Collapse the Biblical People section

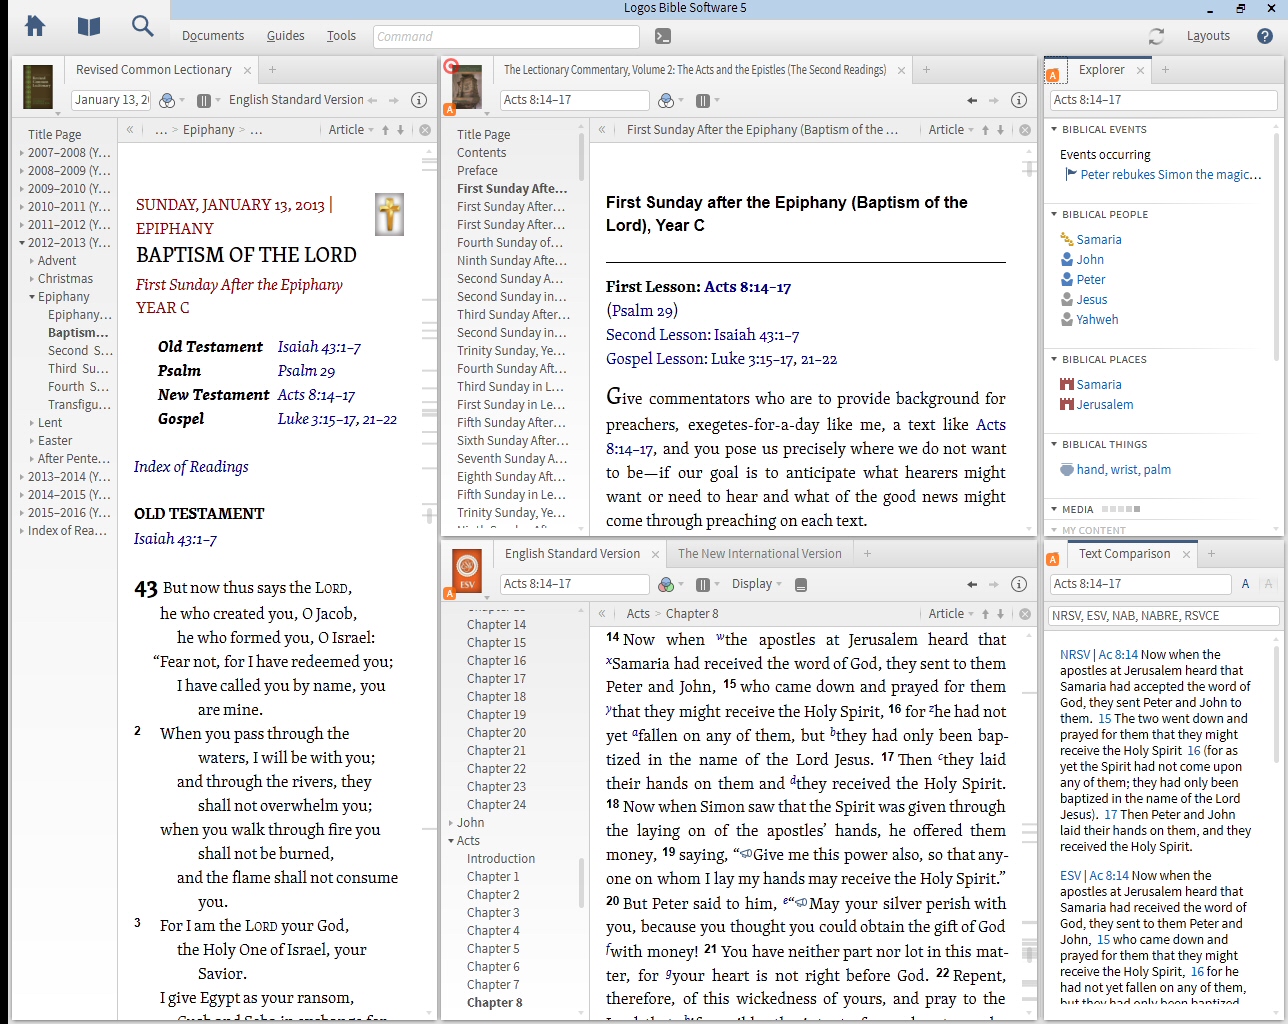(1054, 214)
